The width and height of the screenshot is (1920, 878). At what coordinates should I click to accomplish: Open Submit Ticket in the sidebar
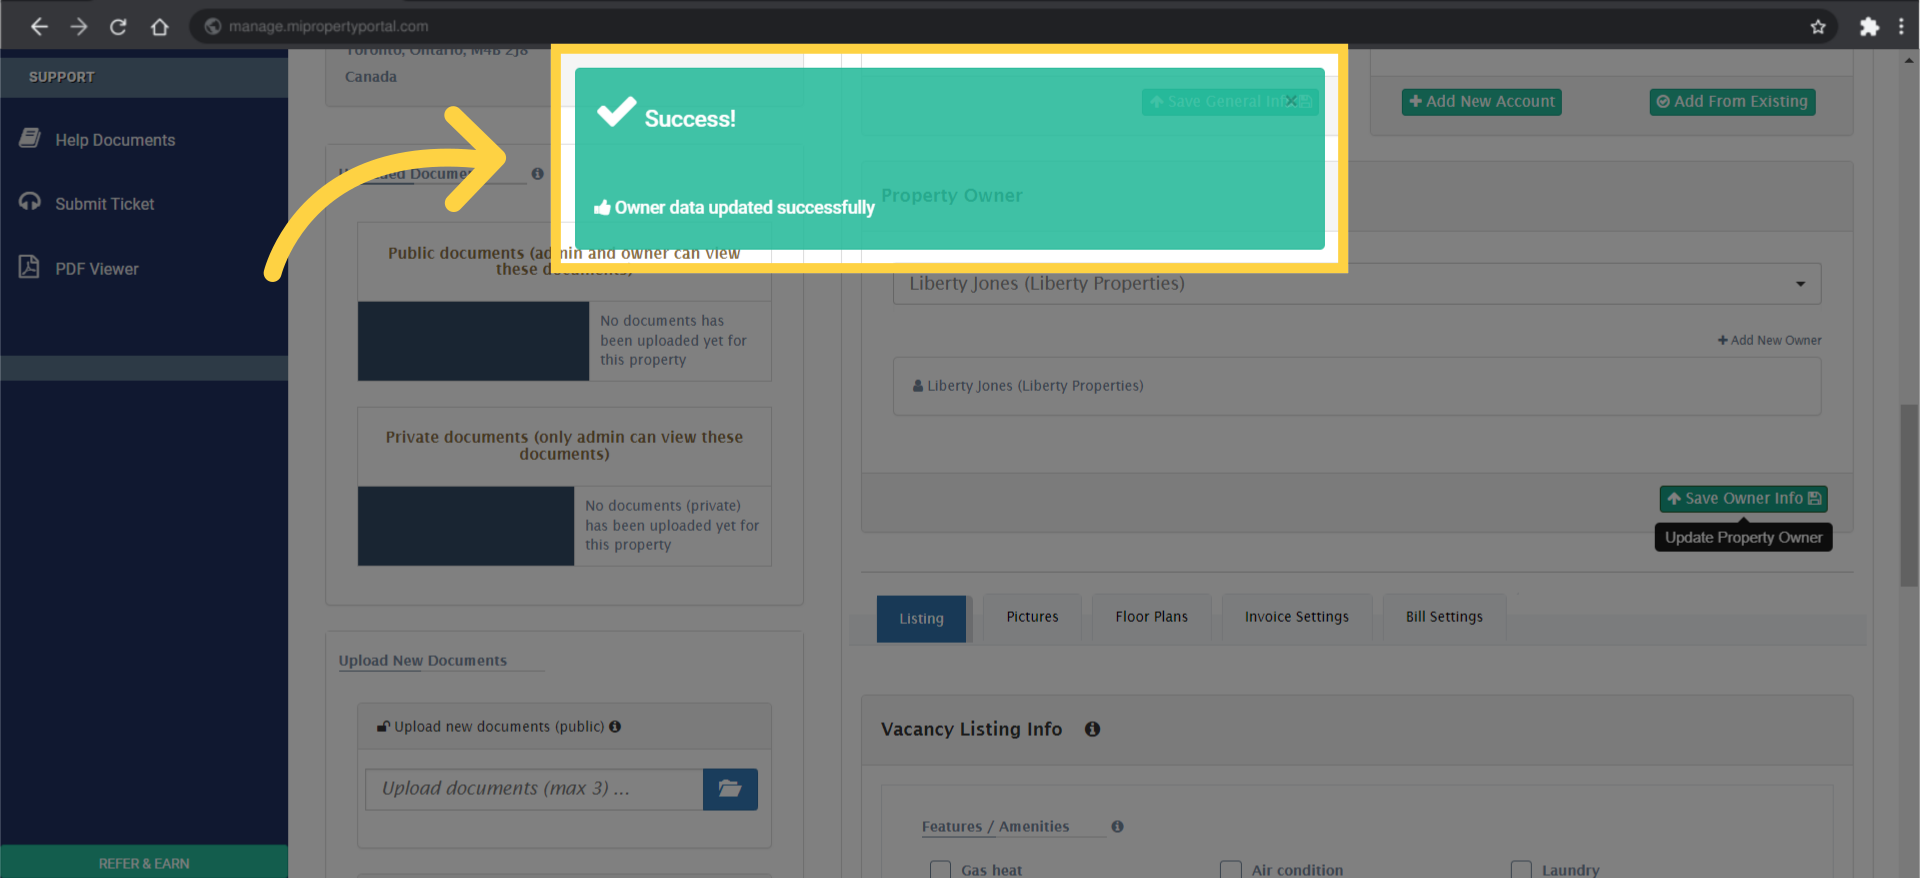tap(105, 204)
